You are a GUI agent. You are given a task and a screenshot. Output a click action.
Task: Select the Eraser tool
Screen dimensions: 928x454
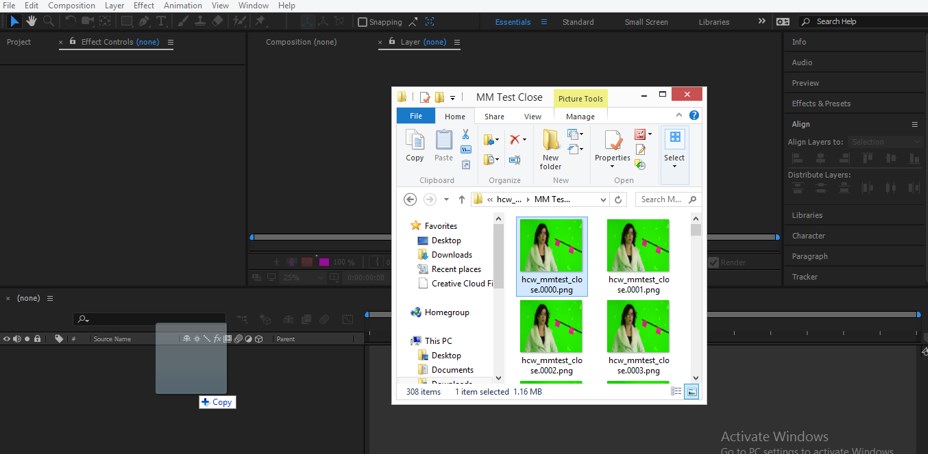218,21
